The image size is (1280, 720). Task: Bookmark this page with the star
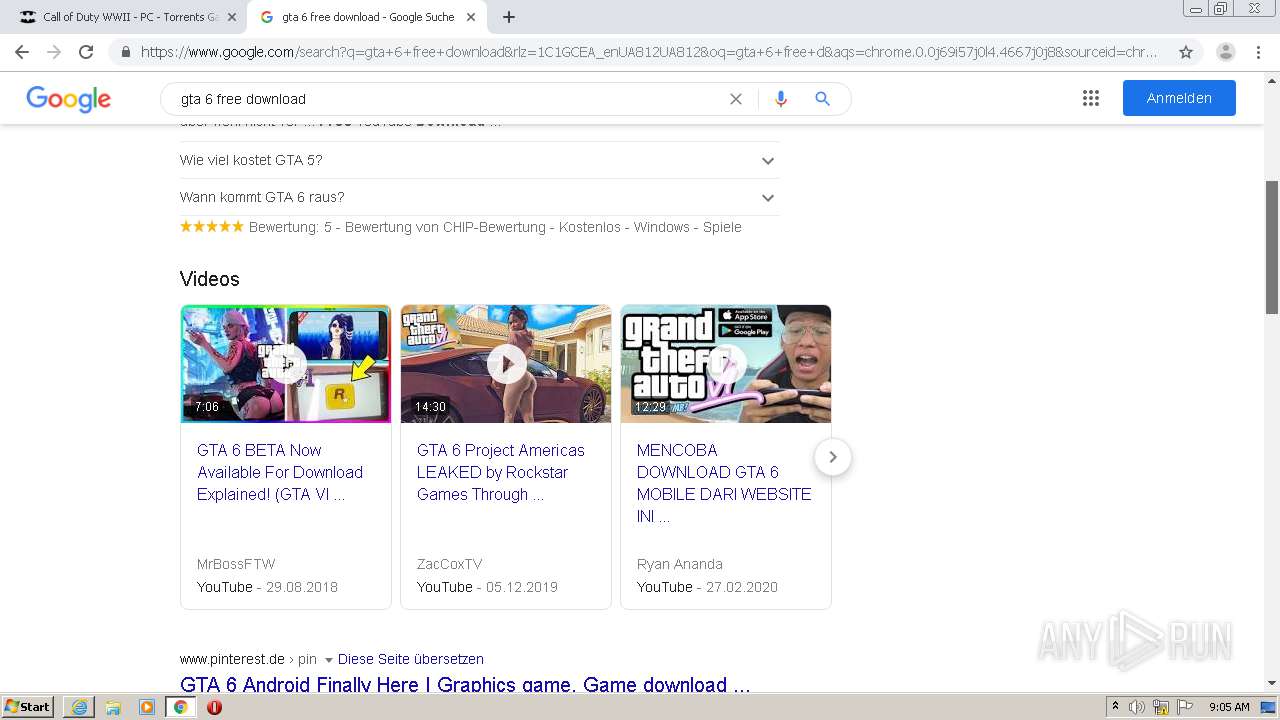[1186, 52]
